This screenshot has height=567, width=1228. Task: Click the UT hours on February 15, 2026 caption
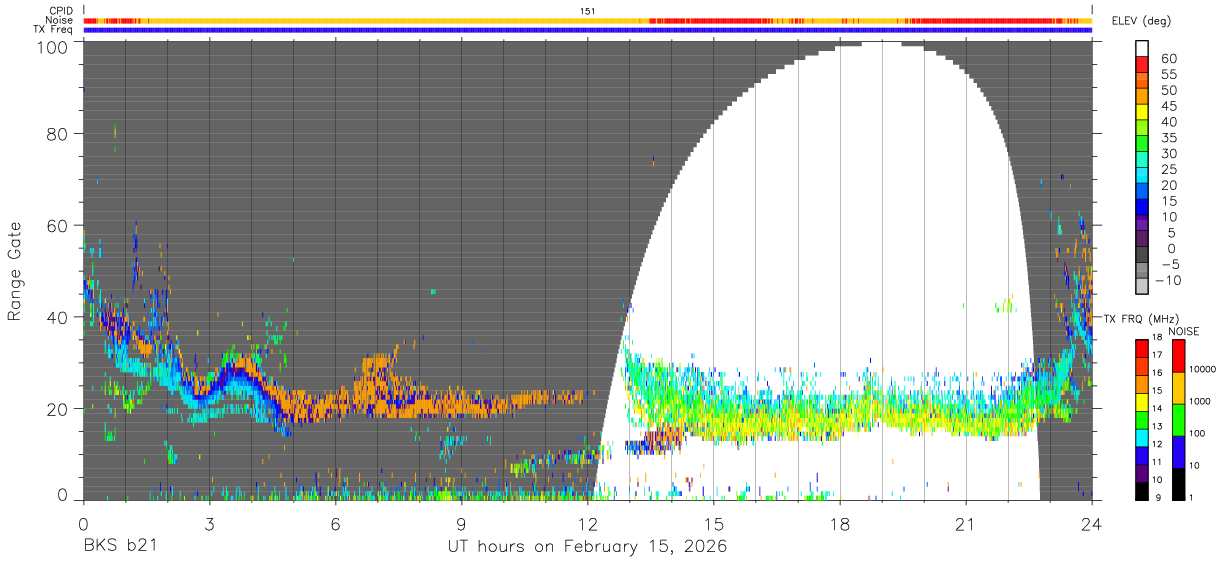tap(586, 547)
